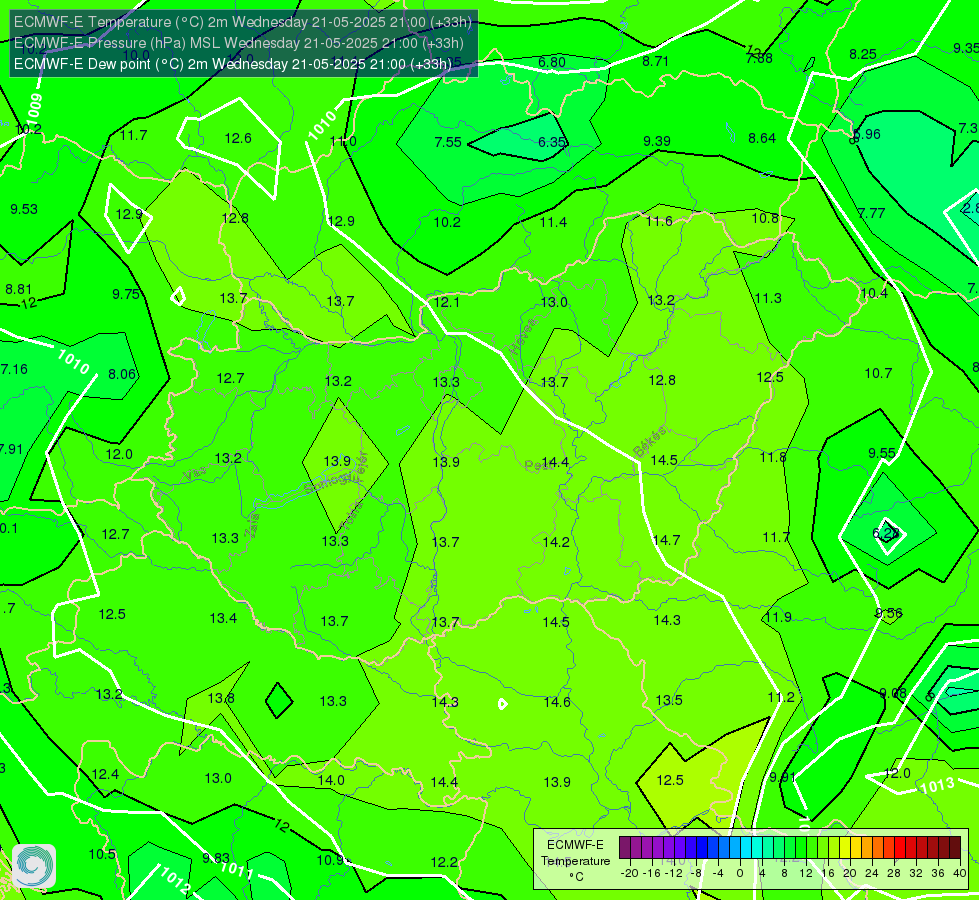Screen dimensions: 979x900
Task: Click the 10.7 temperature value
Action: pos(878,373)
